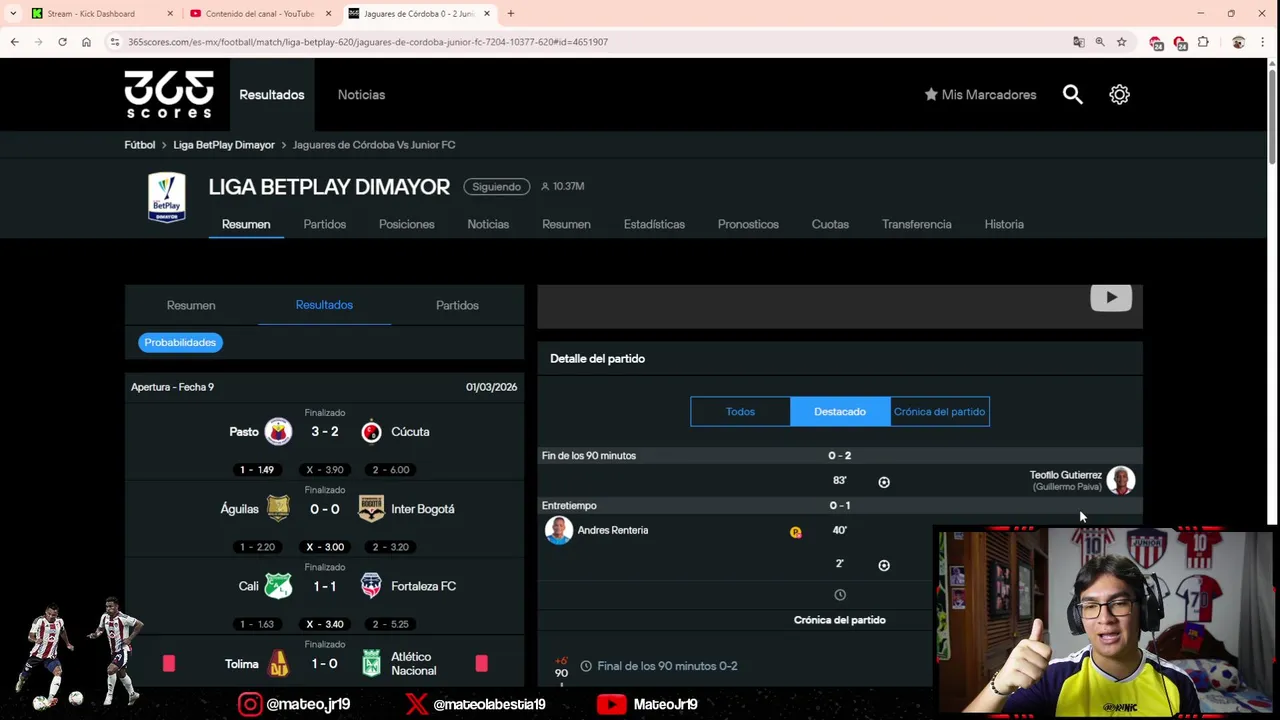Click the Liga BetPlay Dimayor league logo
The height and width of the screenshot is (720, 1280).
tap(167, 196)
